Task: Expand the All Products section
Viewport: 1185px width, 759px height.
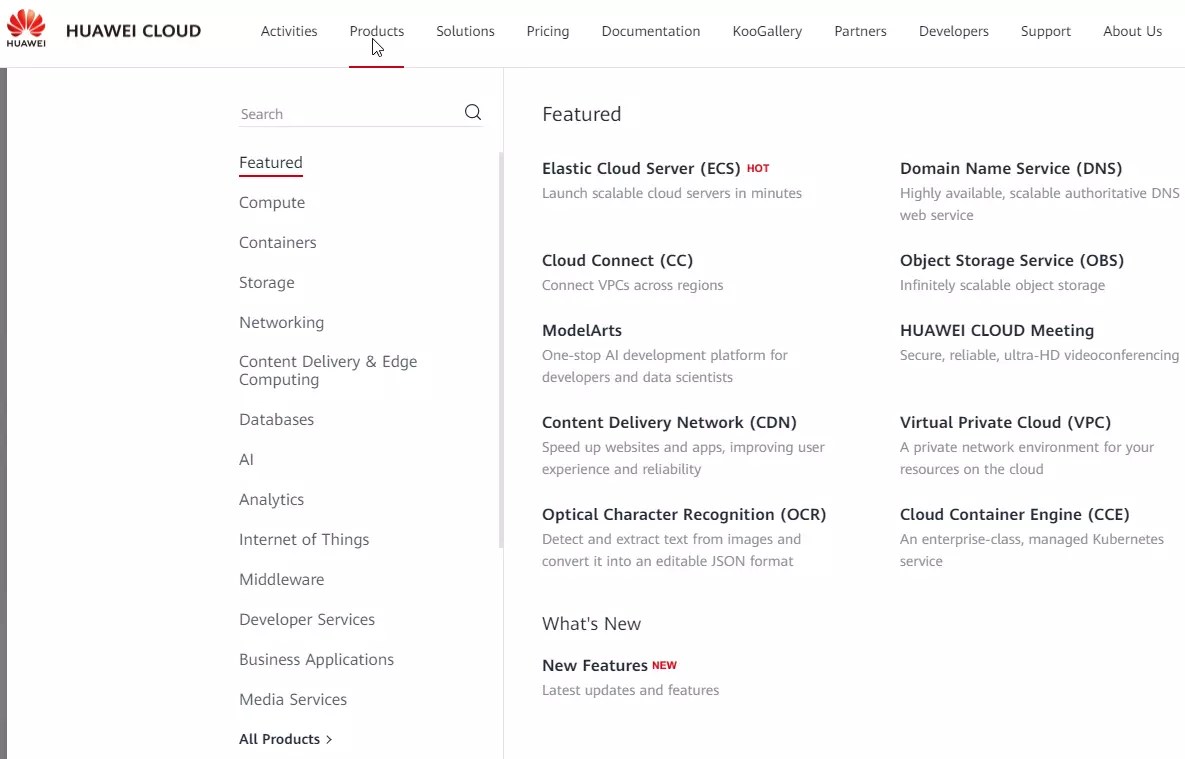Action: (x=281, y=739)
